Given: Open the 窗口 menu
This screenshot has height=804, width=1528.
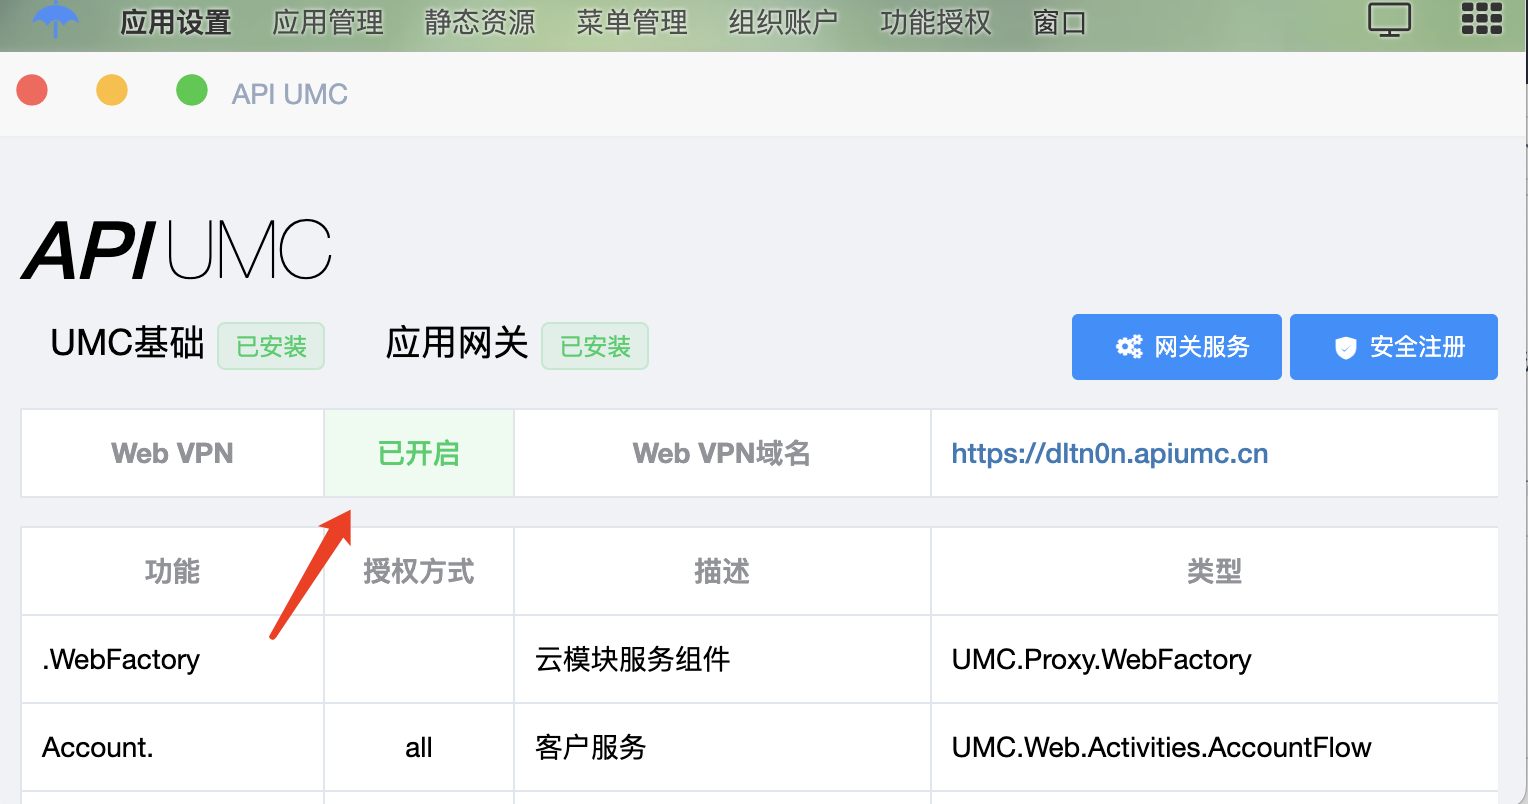Looking at the screenshot, I should click(x=1060, y=23).
